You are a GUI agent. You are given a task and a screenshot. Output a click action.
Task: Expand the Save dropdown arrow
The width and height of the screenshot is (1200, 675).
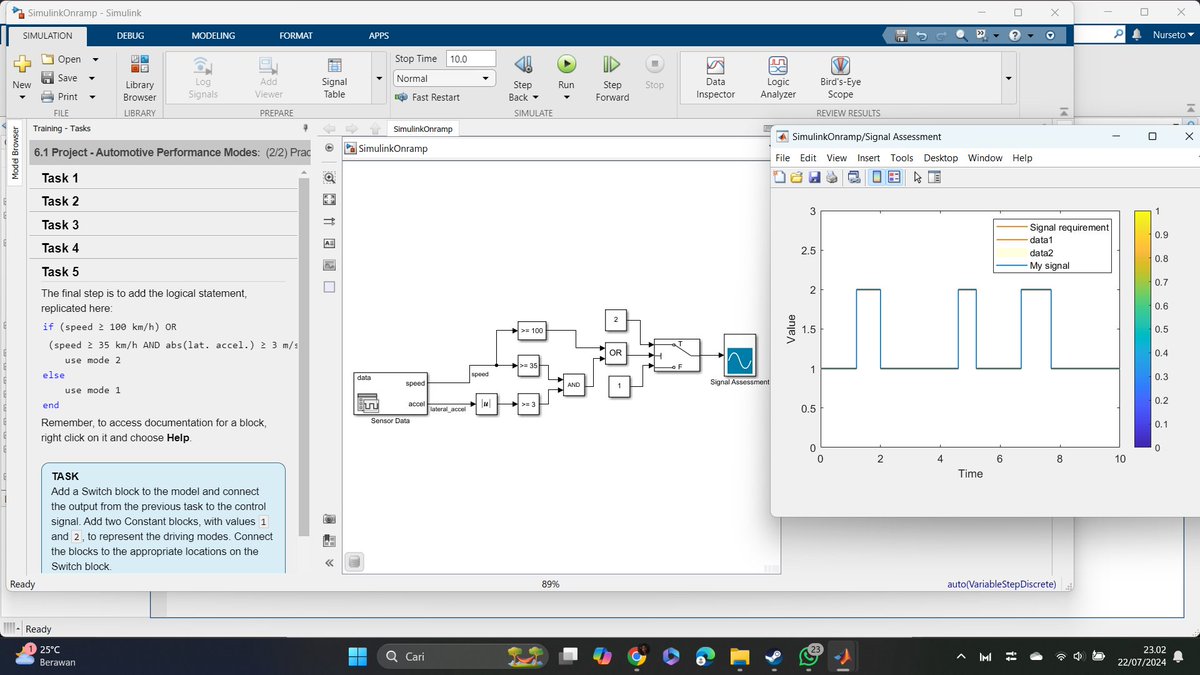click(x=94, y=78)
